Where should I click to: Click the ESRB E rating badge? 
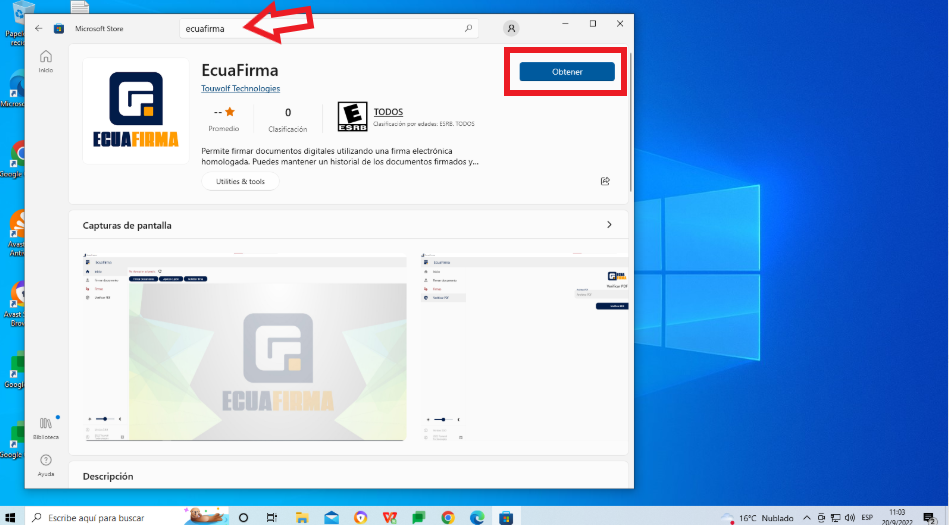(x=352, y=117)
